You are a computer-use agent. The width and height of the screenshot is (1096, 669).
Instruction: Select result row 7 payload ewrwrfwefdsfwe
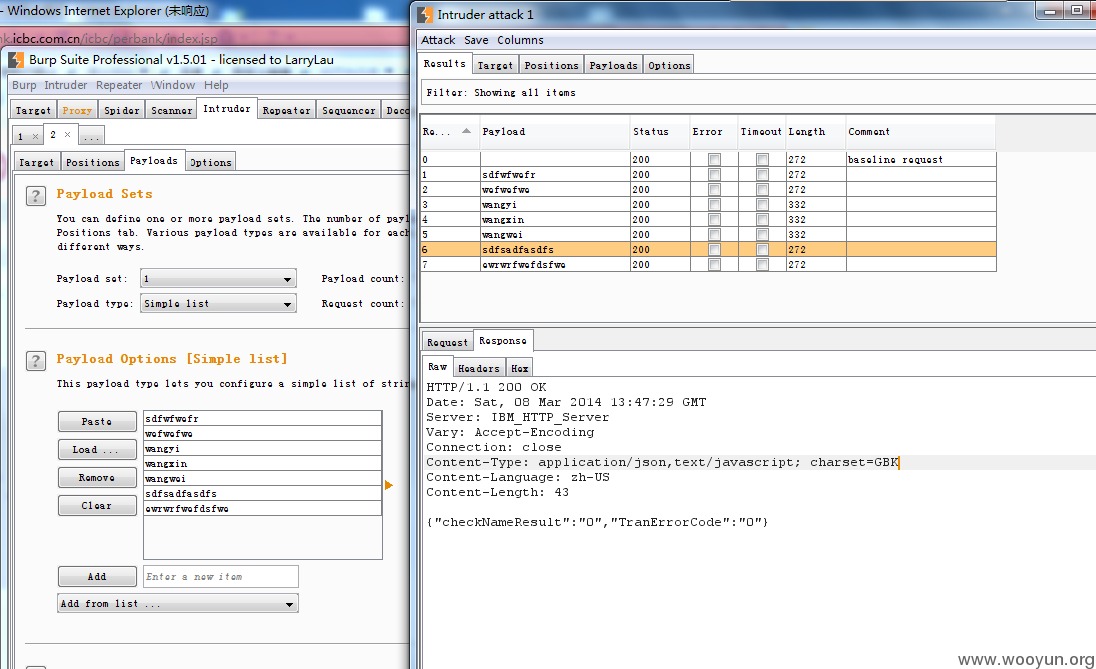click(x=708, y=265)
